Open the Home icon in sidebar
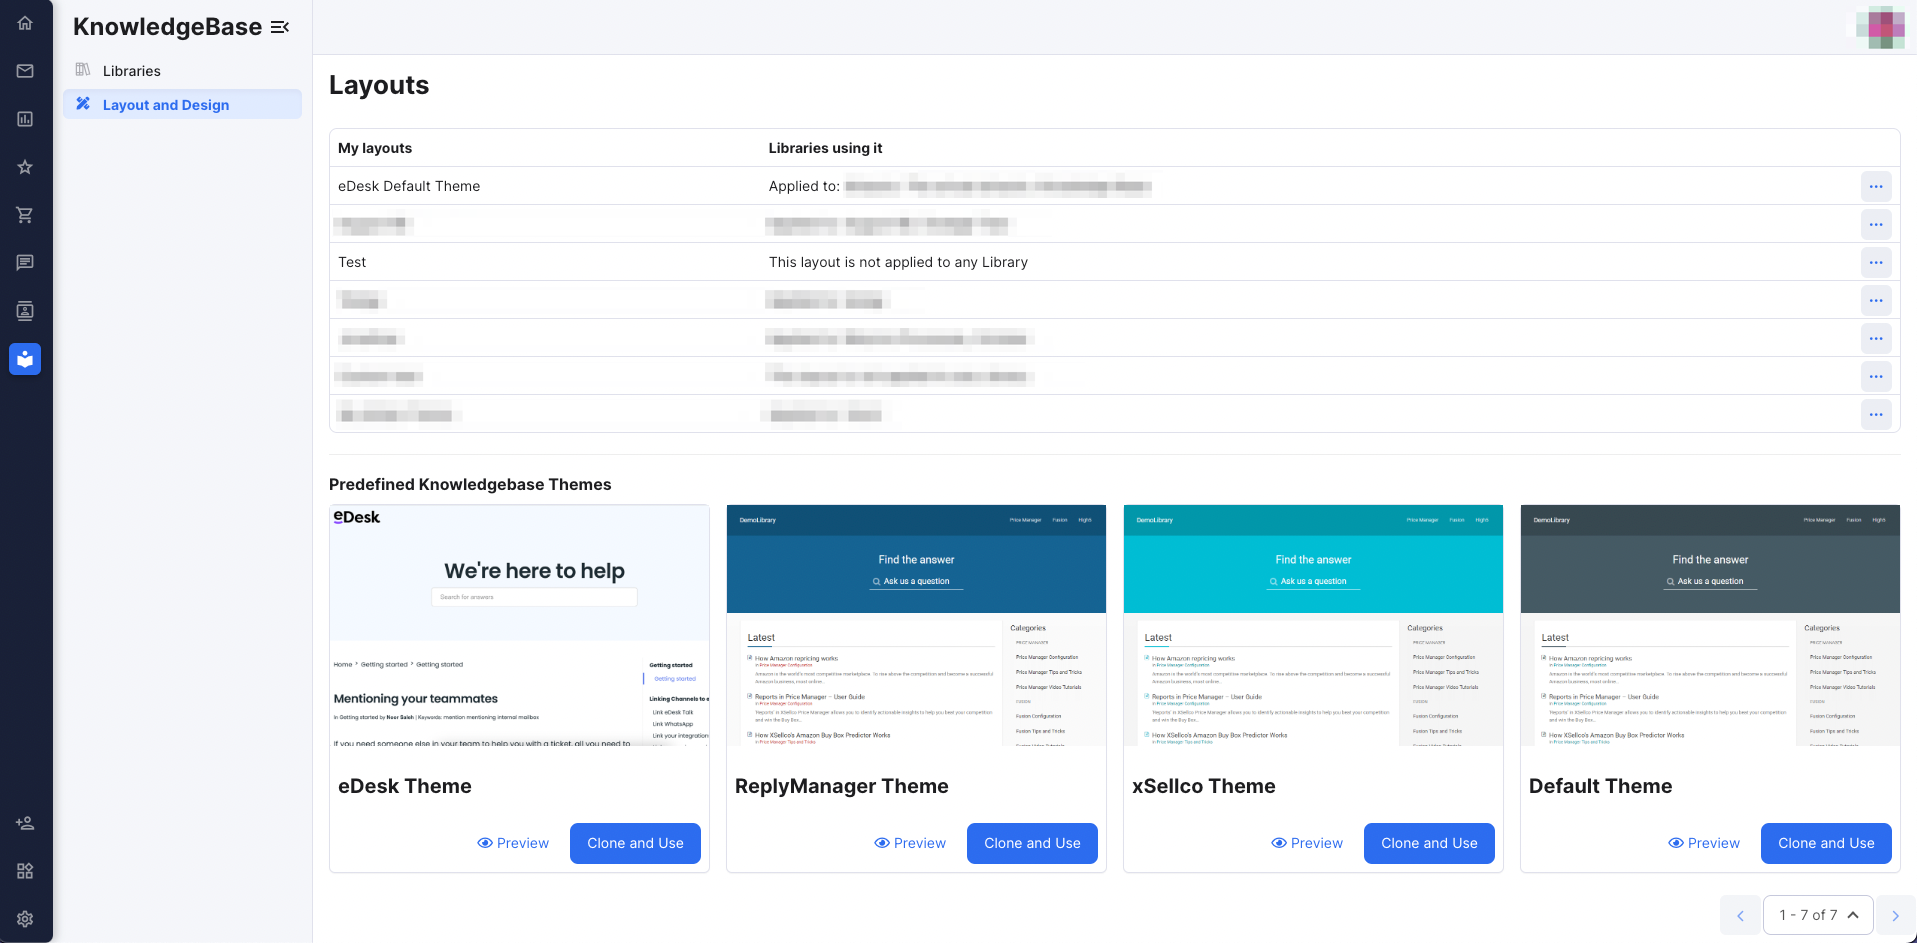Viewport: 1917px width, 943px height. pos(25,23)
